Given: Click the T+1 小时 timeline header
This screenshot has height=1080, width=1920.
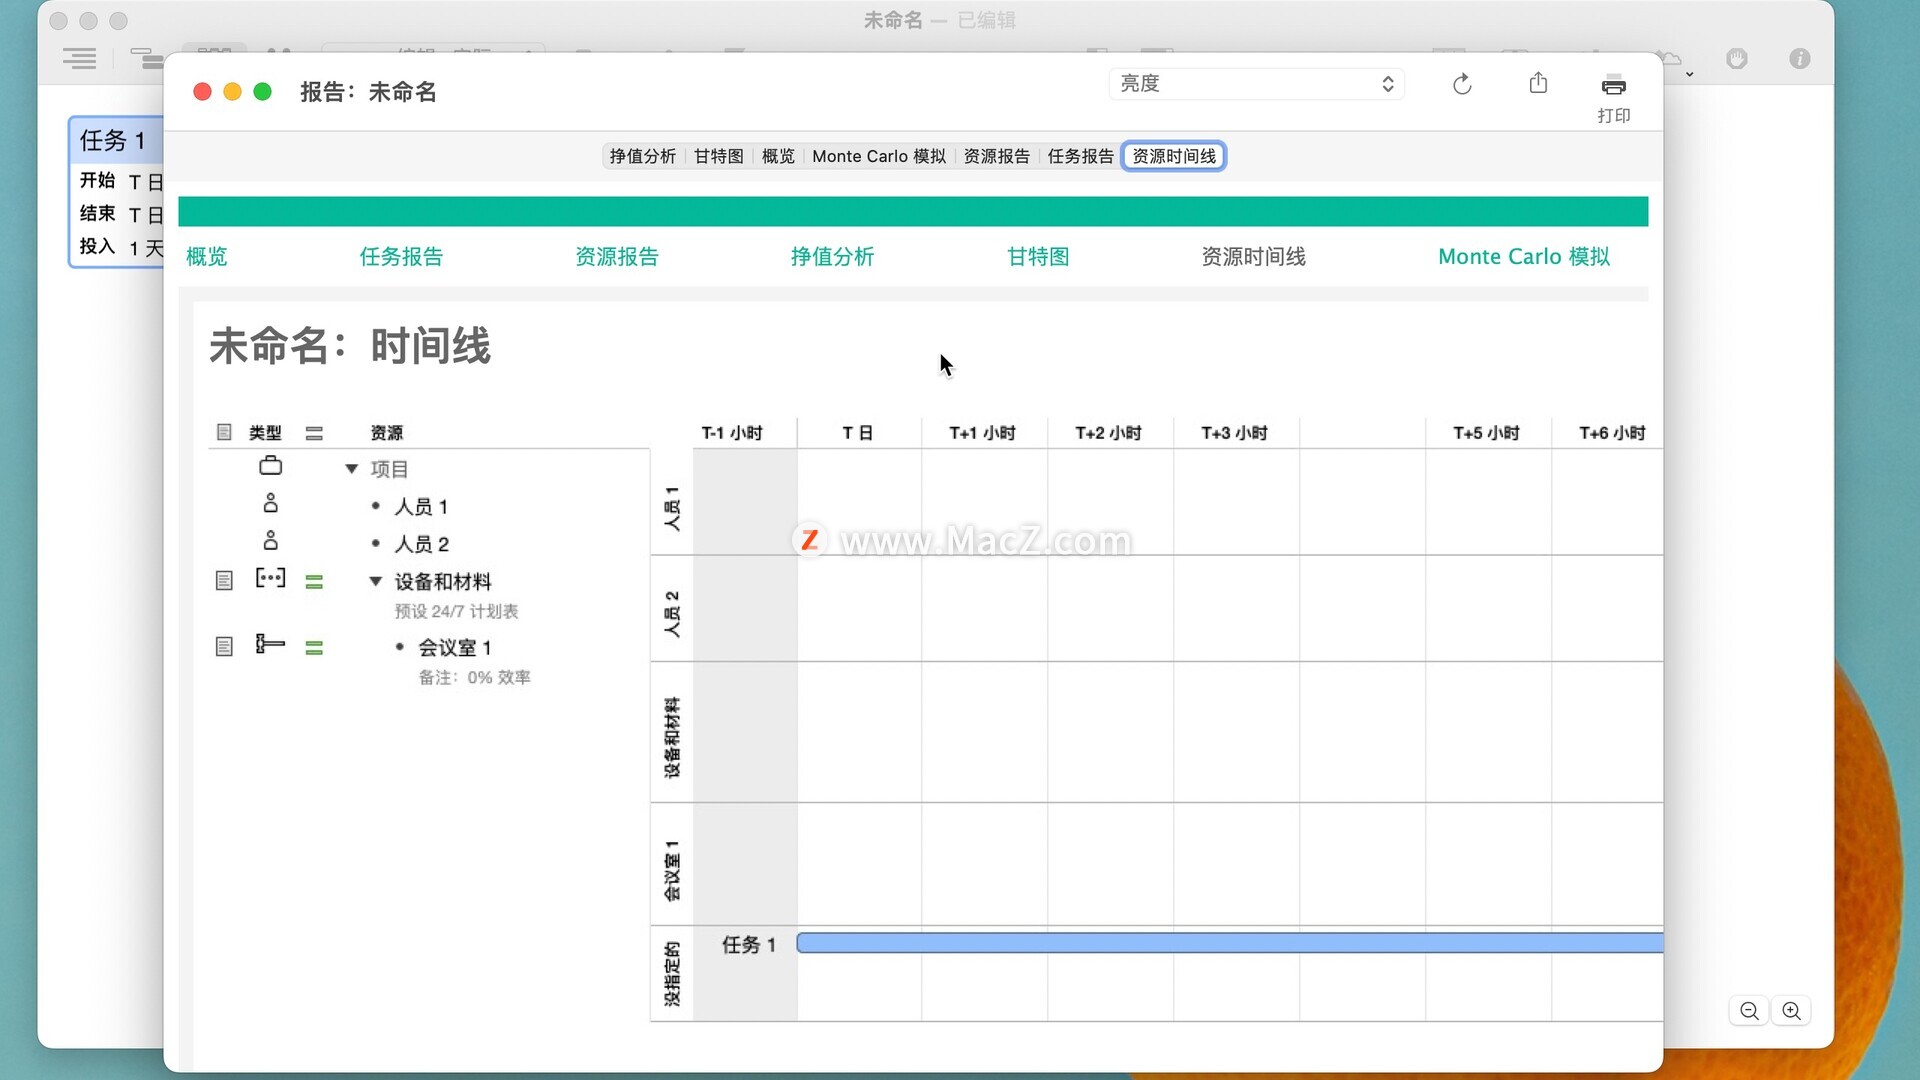Looking at the screenshot, I should click(x=982, y=433).
